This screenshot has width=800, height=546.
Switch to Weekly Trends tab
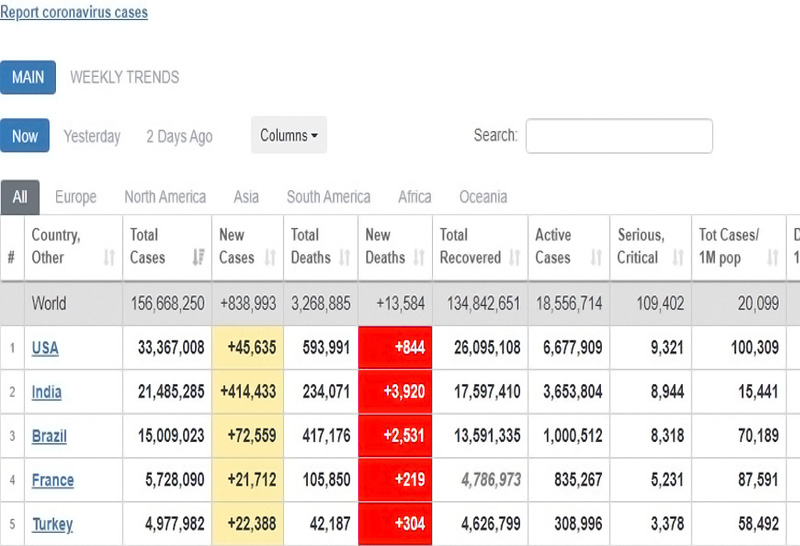tap(125, 77)
